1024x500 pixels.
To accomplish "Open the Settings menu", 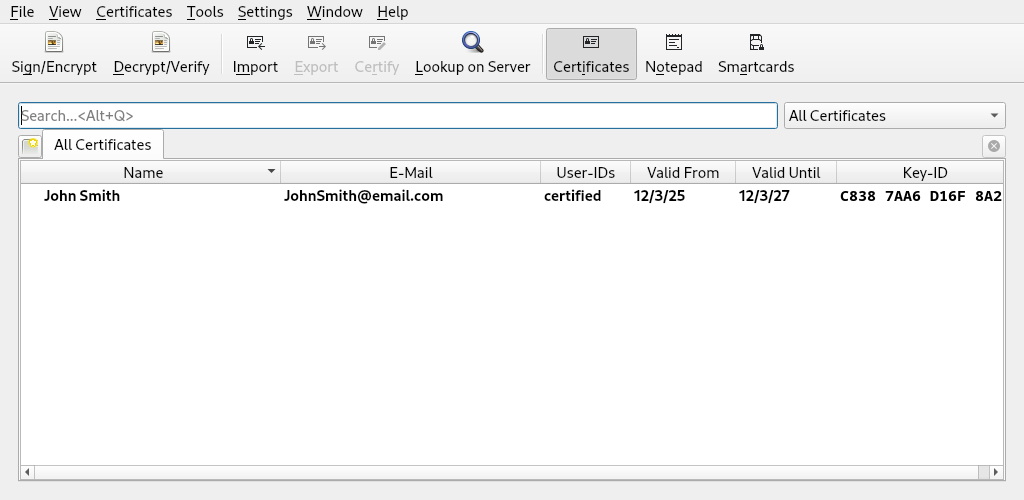I will [265, 12].
